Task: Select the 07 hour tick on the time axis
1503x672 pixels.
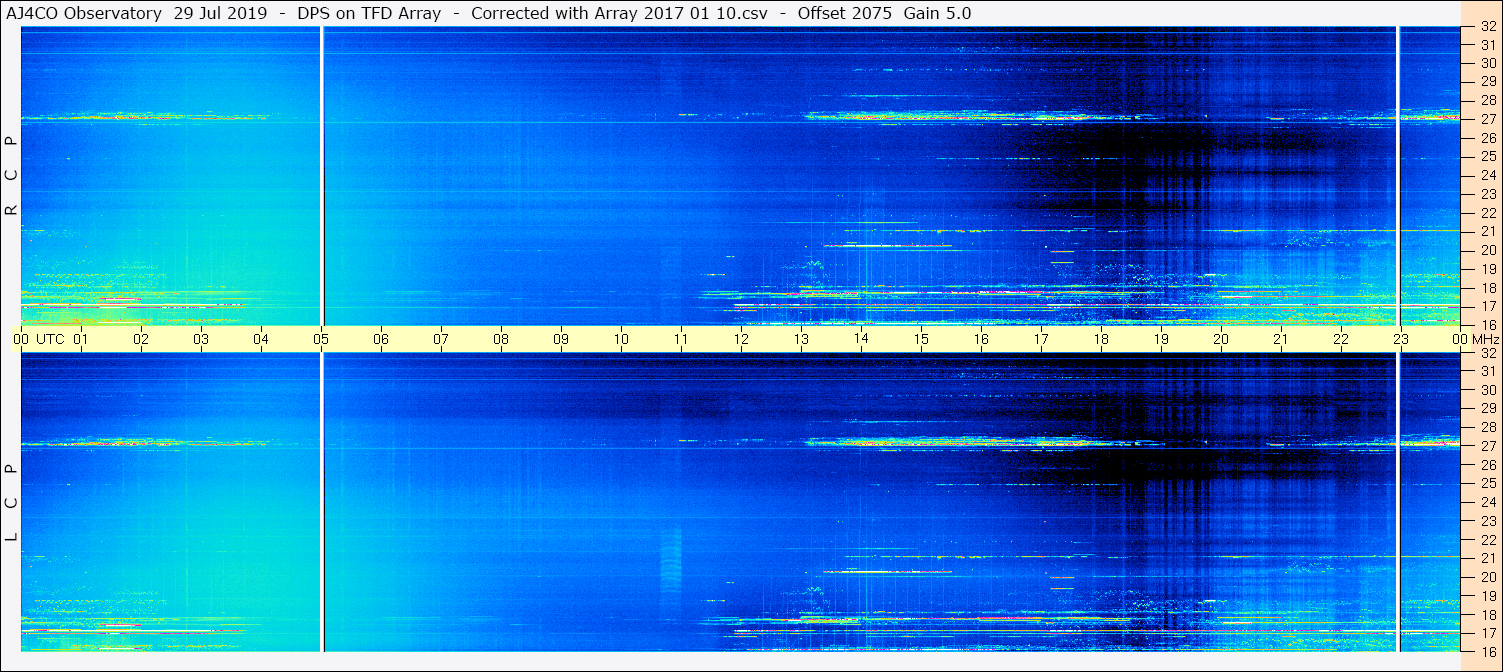Action: click(441, 339)
